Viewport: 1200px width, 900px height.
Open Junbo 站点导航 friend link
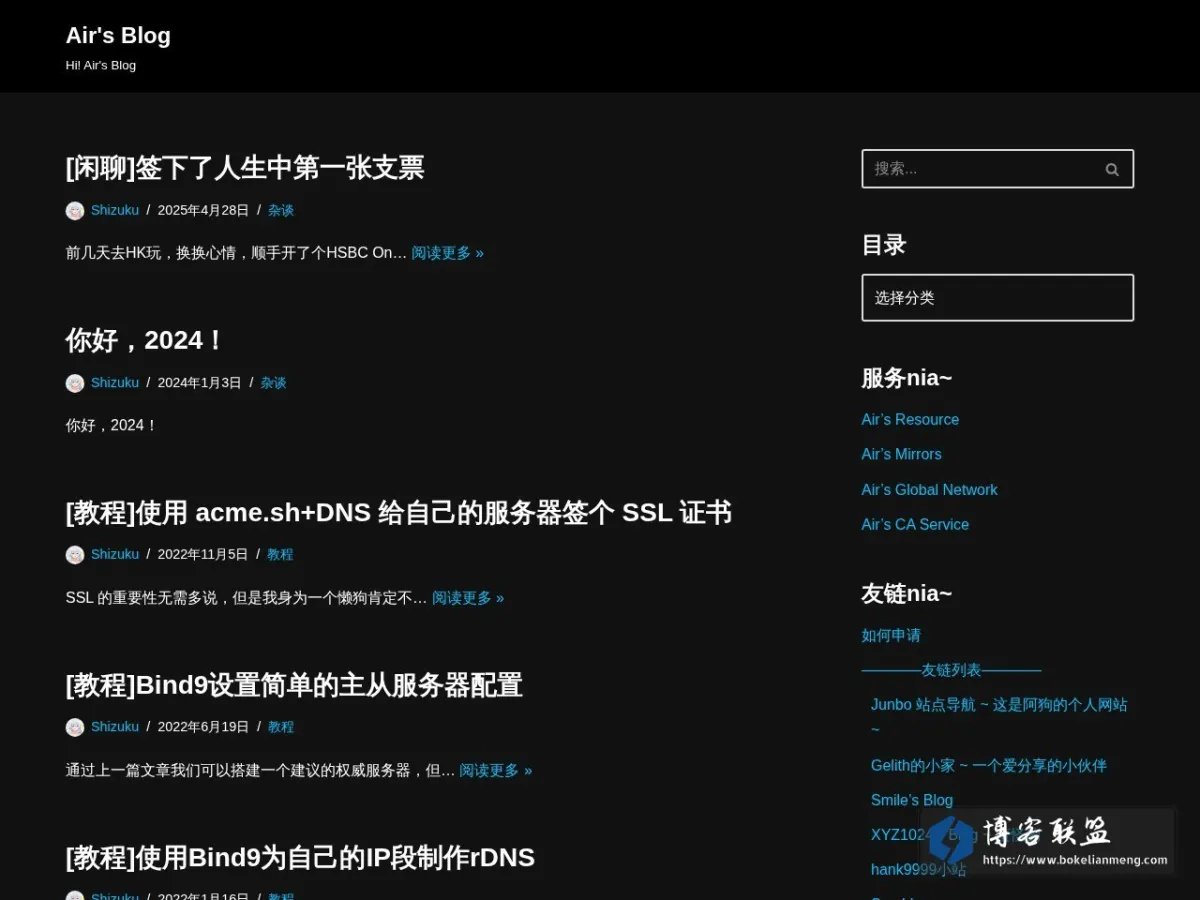click(999, 716)
